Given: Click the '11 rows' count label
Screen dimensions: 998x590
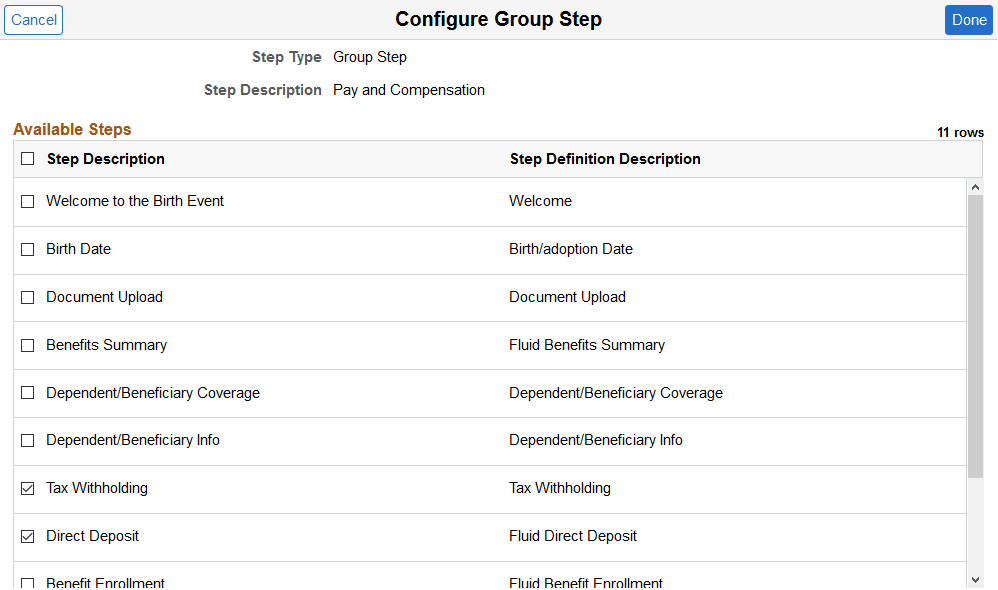Looking at the screenshot, I should (x=960, y=132).
